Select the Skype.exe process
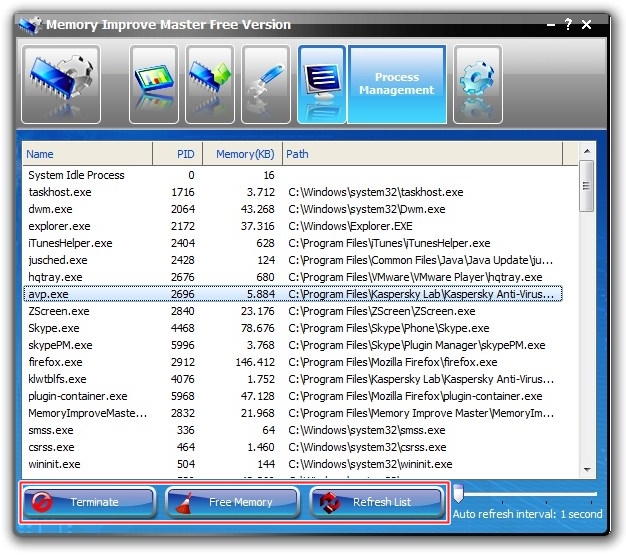 (x=293, y=328)
